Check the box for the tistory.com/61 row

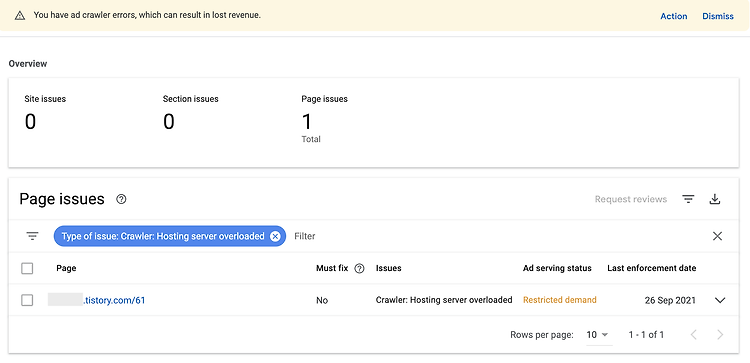[27, 300]
